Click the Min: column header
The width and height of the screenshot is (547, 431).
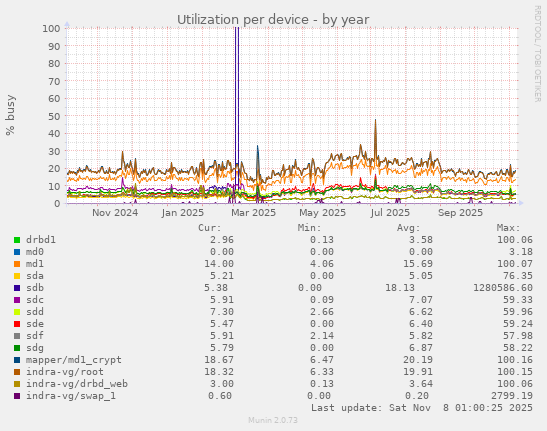(309, 228)
